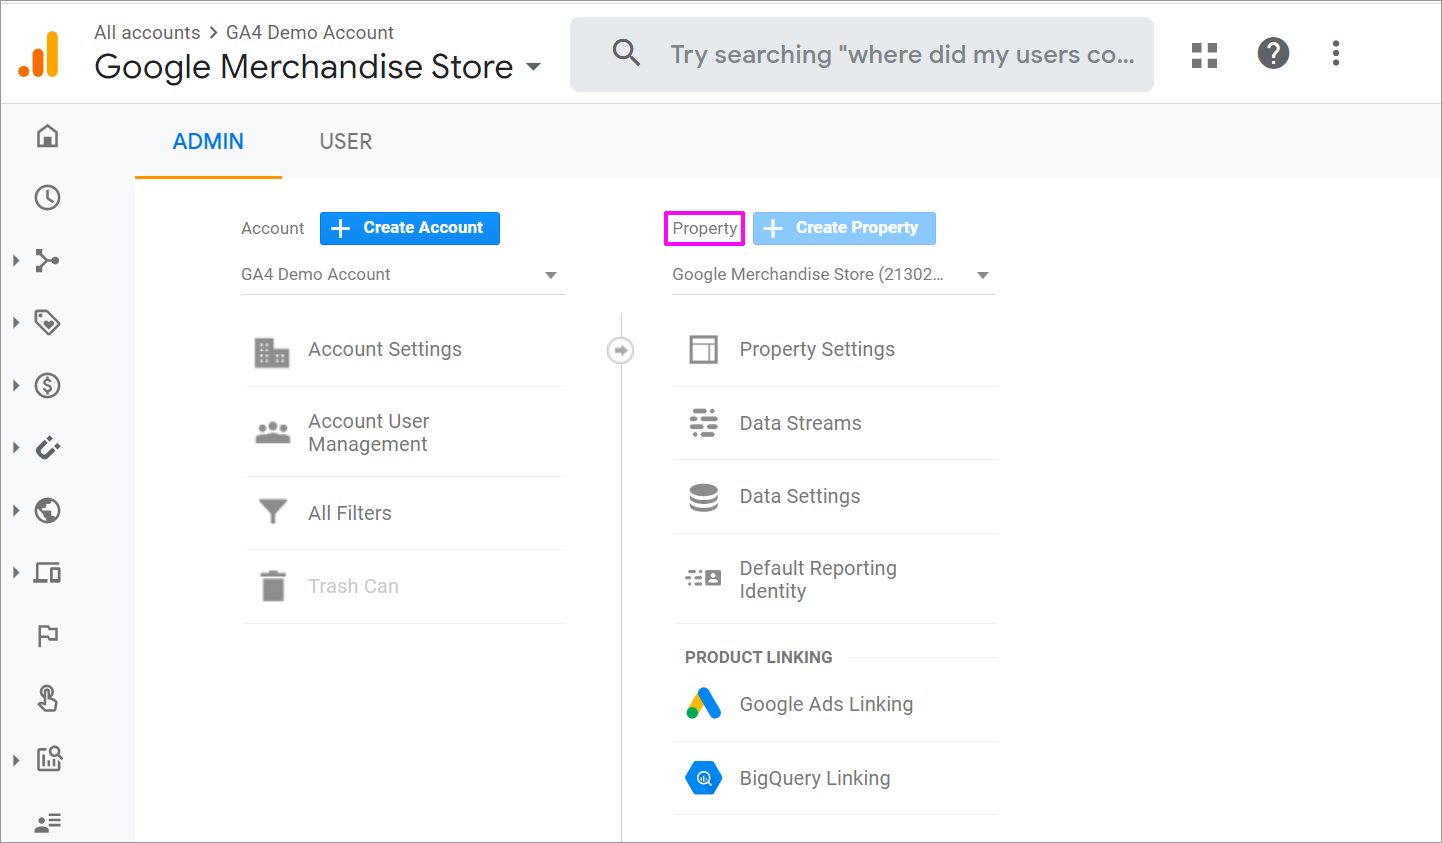The width and height of the screenshot is (1442, 843).
Task: Click the Tech devices icon in the sidebar
Action: click(x=47, y=573)
